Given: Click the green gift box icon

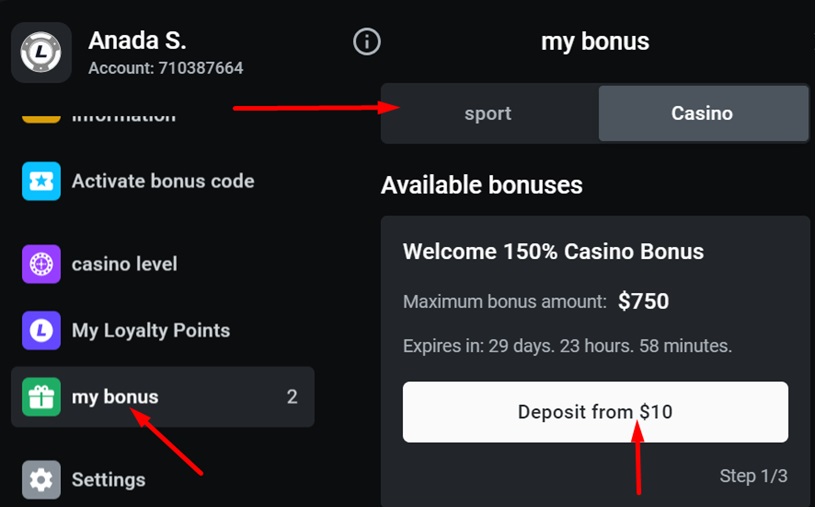Looking at the screenshot, I should click(x=41, y=397).
